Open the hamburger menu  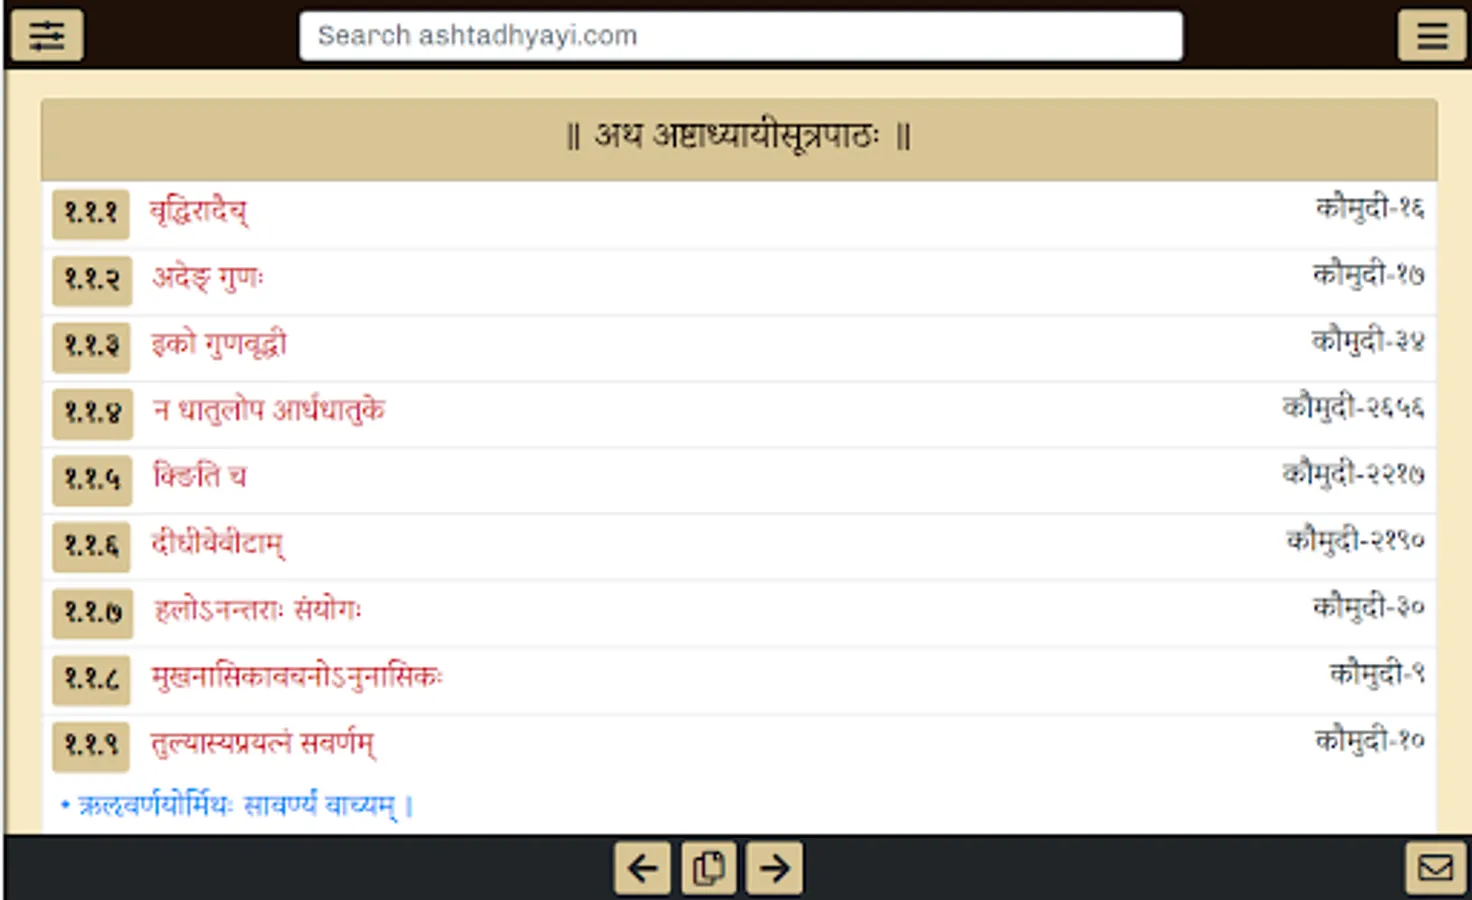[x=1432, y=36]
